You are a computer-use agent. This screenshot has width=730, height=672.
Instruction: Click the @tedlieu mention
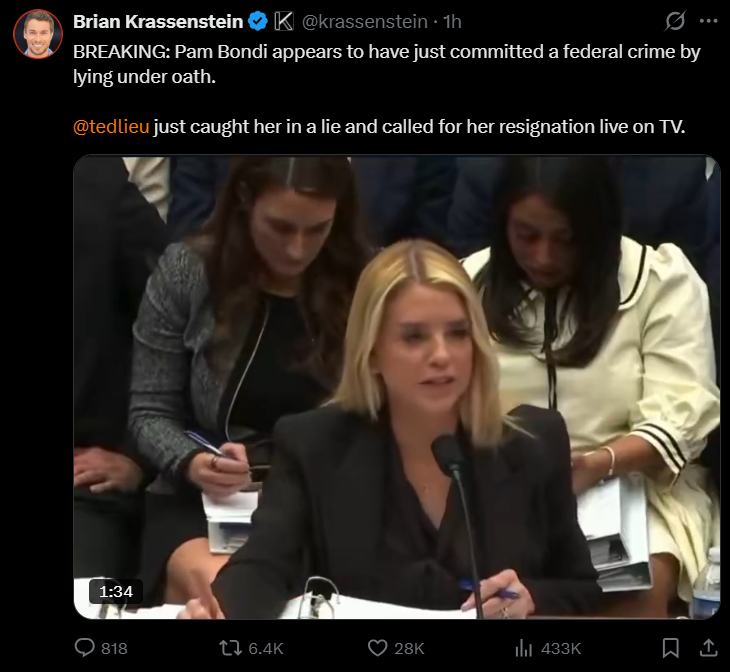point(111,127)
